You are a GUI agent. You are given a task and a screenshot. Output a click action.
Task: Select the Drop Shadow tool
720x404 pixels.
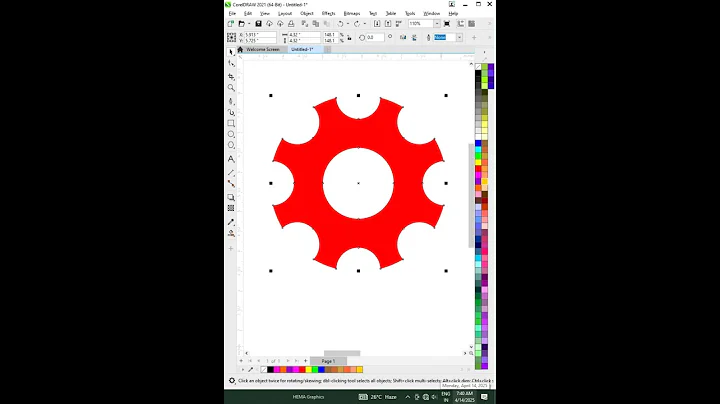pyautogui.click(x=231, y=197)
